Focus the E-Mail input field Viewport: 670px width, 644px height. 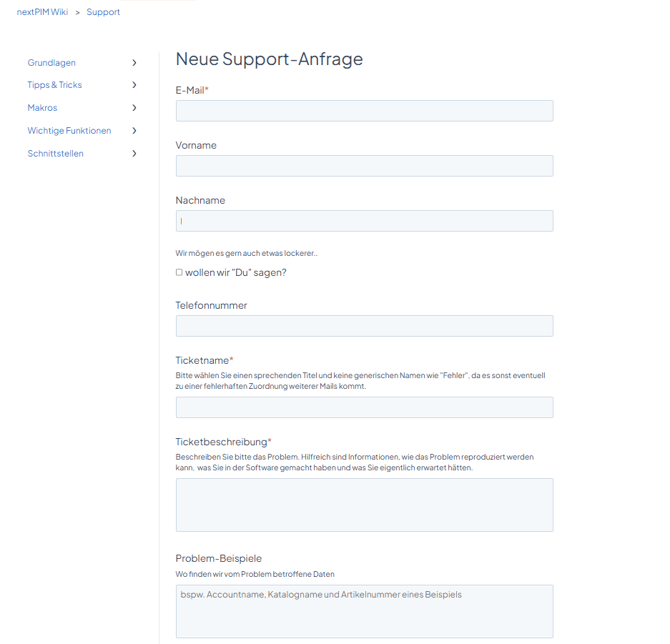pyautogui.click(x=364, y=111)
